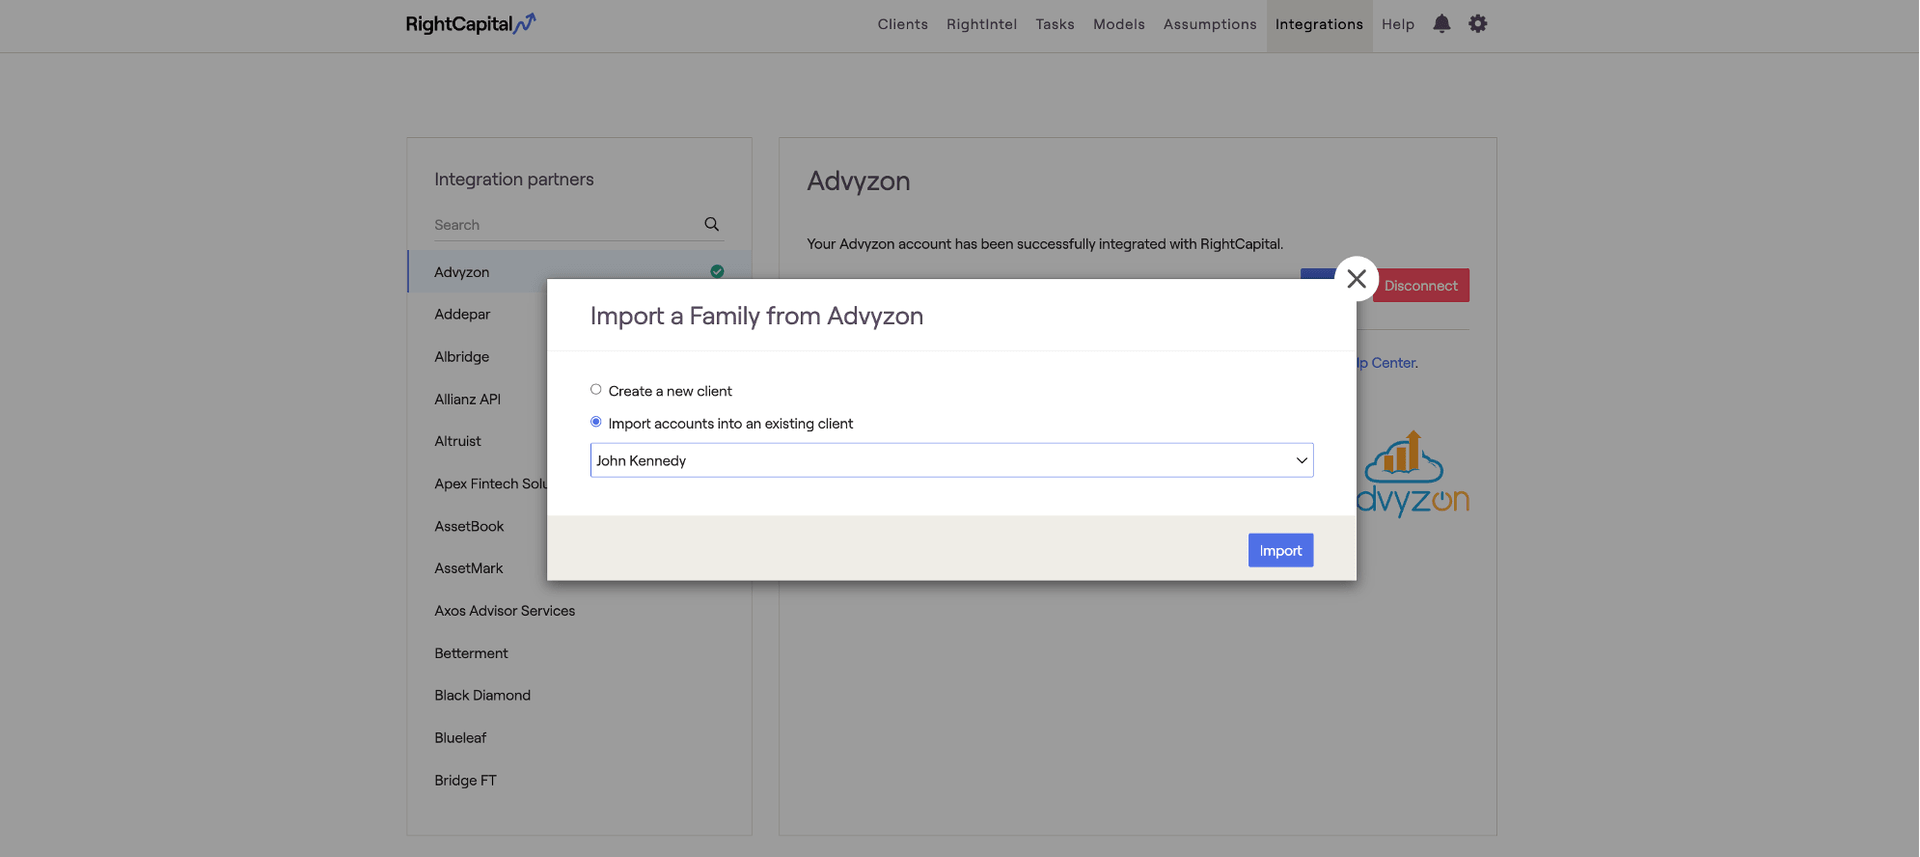Open the Assumptions menu item

(x=1209, y=24)
